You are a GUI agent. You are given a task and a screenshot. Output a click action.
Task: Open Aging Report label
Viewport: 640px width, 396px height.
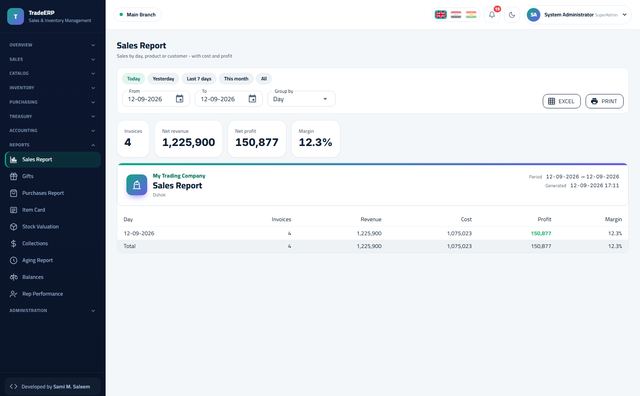(37, 260)
